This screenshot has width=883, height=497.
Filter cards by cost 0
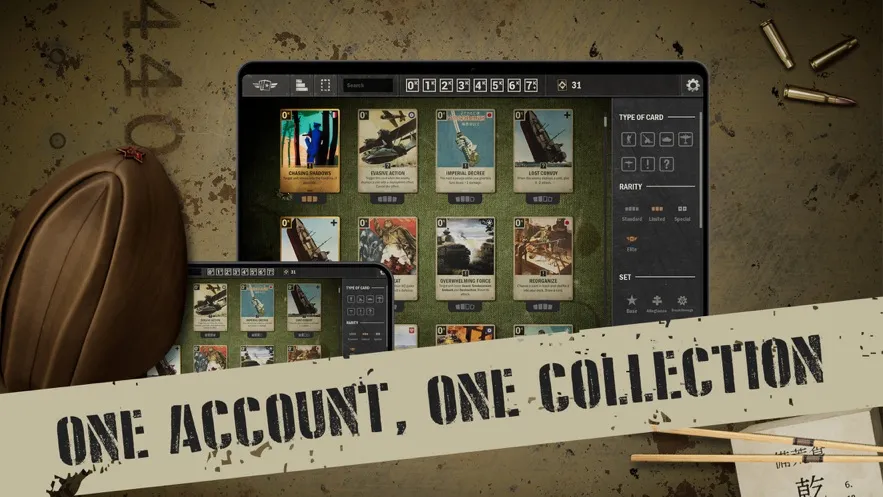point(412,85)
